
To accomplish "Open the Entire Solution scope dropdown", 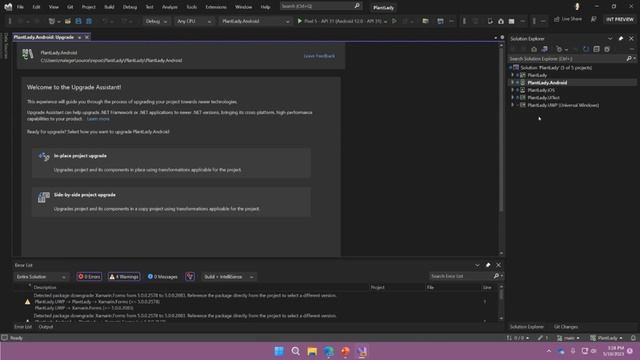I will point(41,277).
